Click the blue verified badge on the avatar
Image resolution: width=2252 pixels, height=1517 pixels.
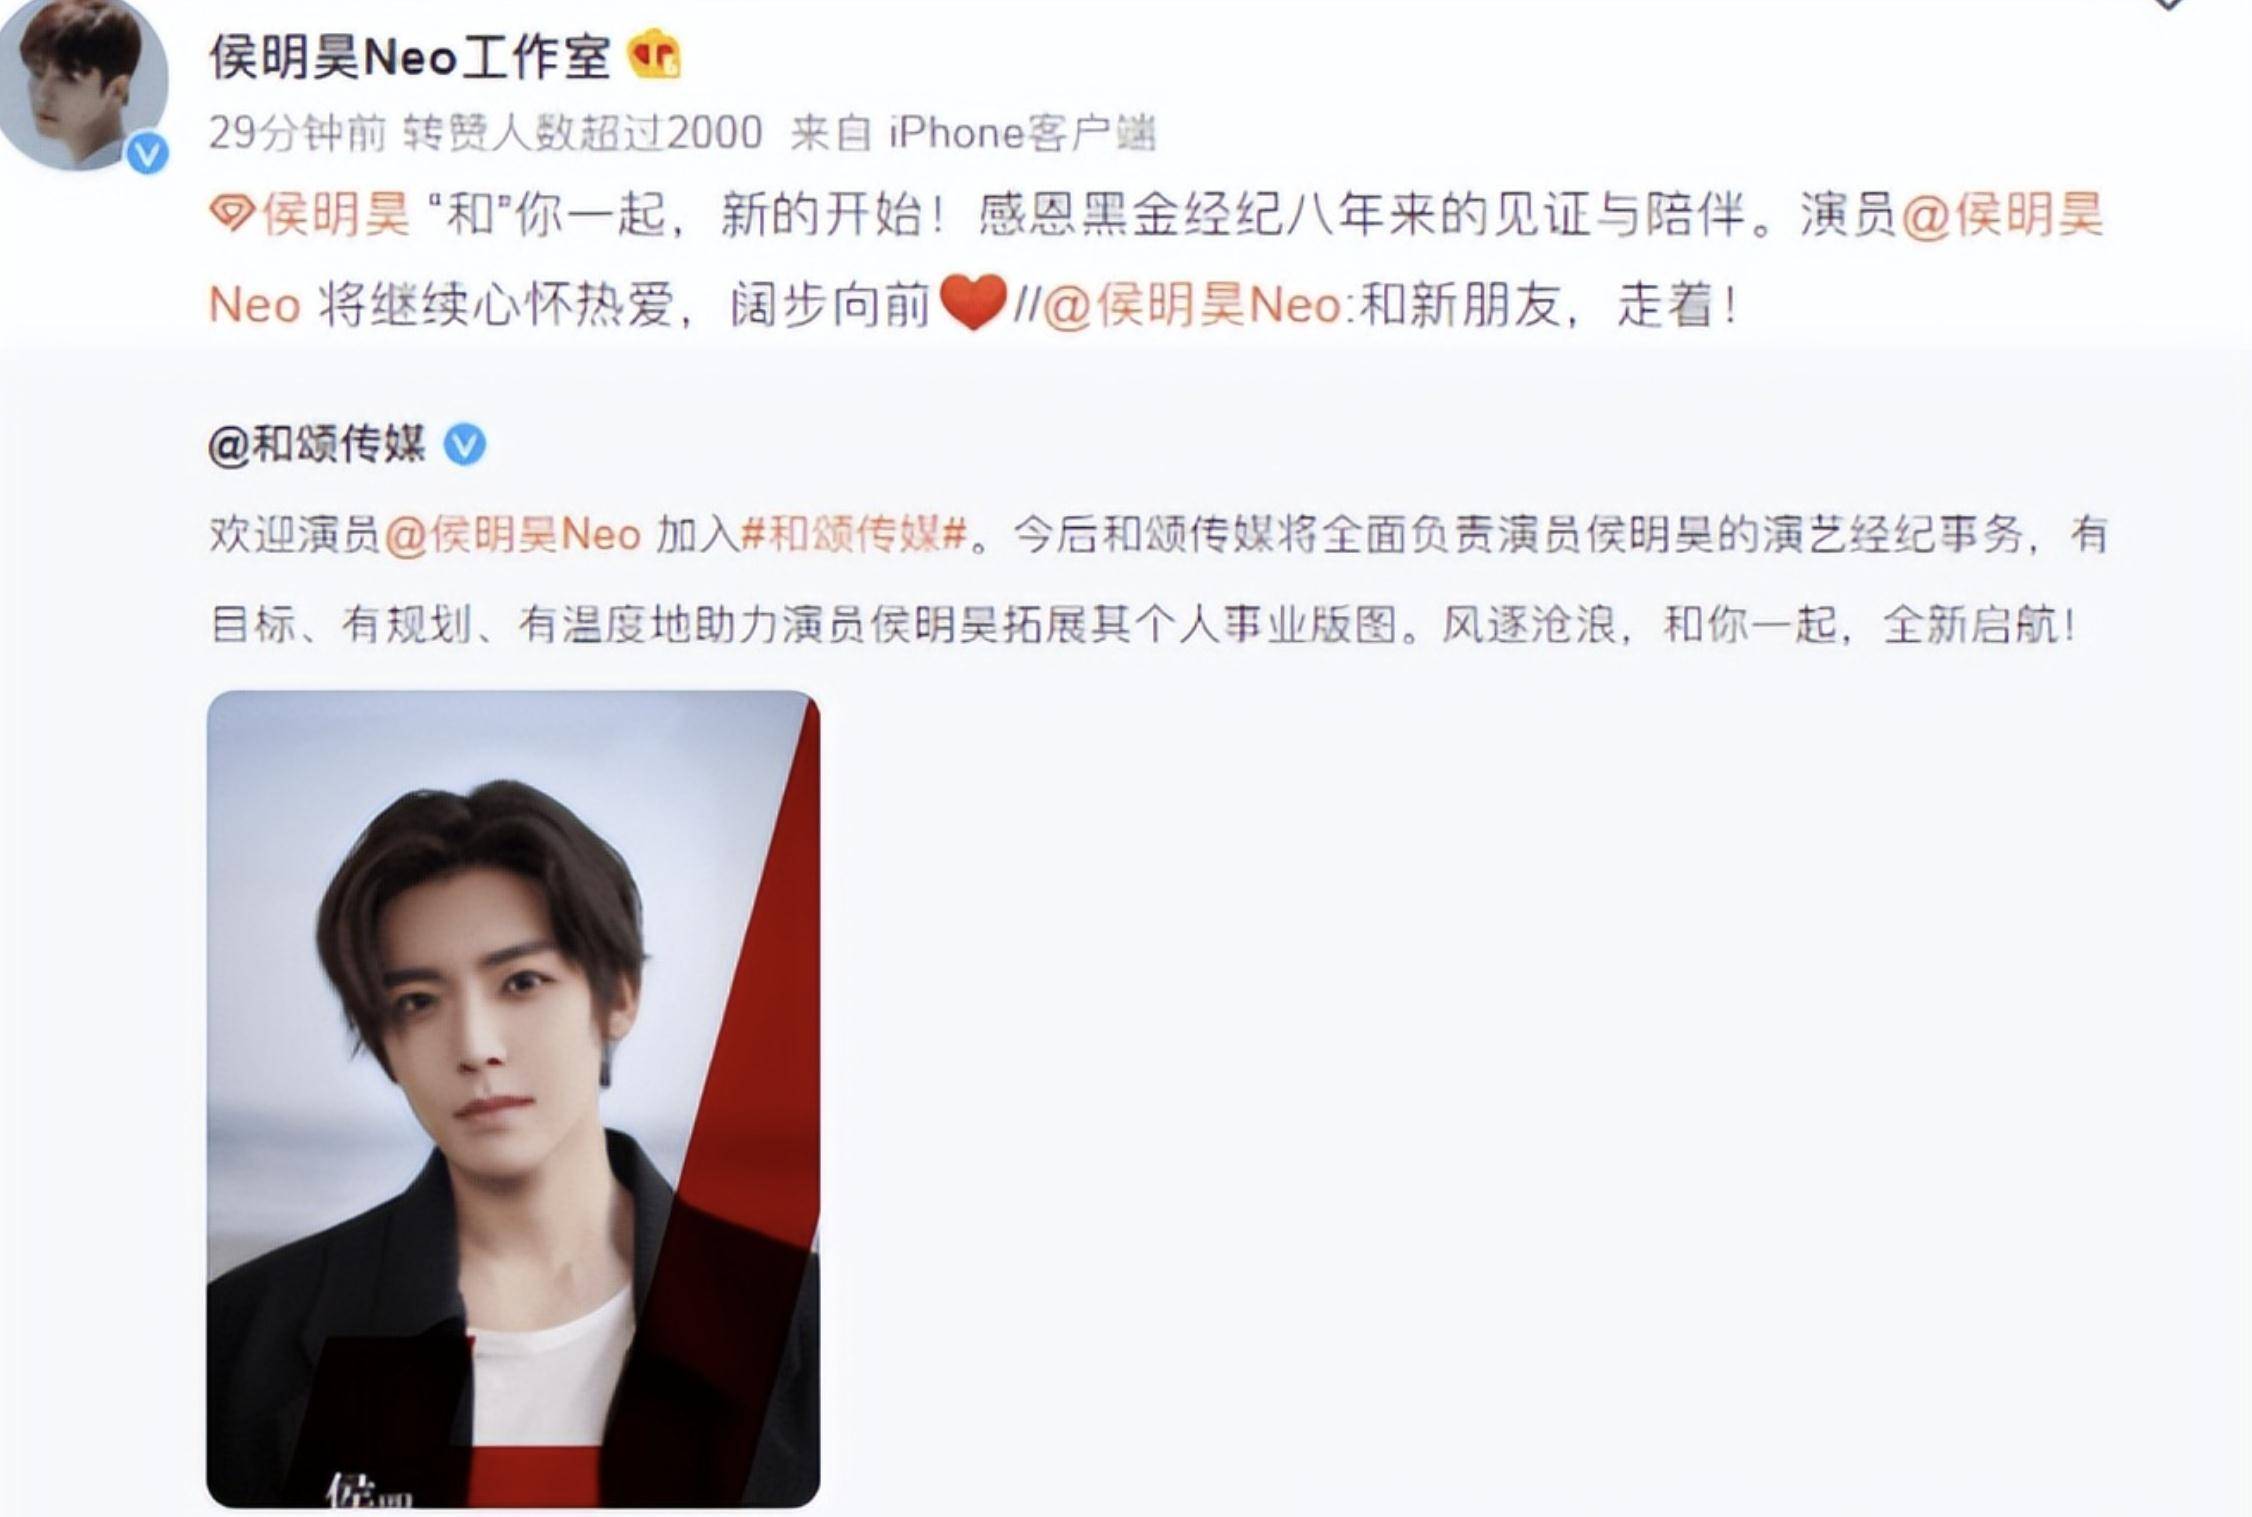click(148, 155)
